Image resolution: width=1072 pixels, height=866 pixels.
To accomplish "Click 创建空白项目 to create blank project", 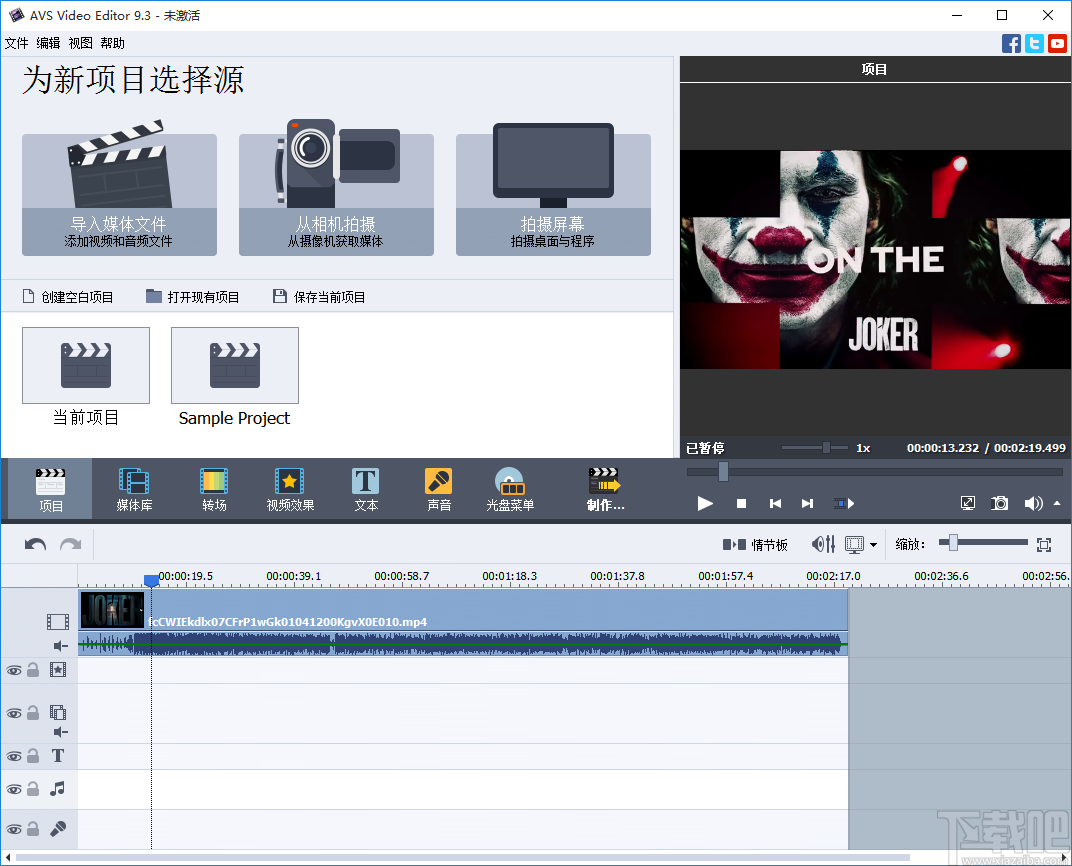I will point(71,296).
